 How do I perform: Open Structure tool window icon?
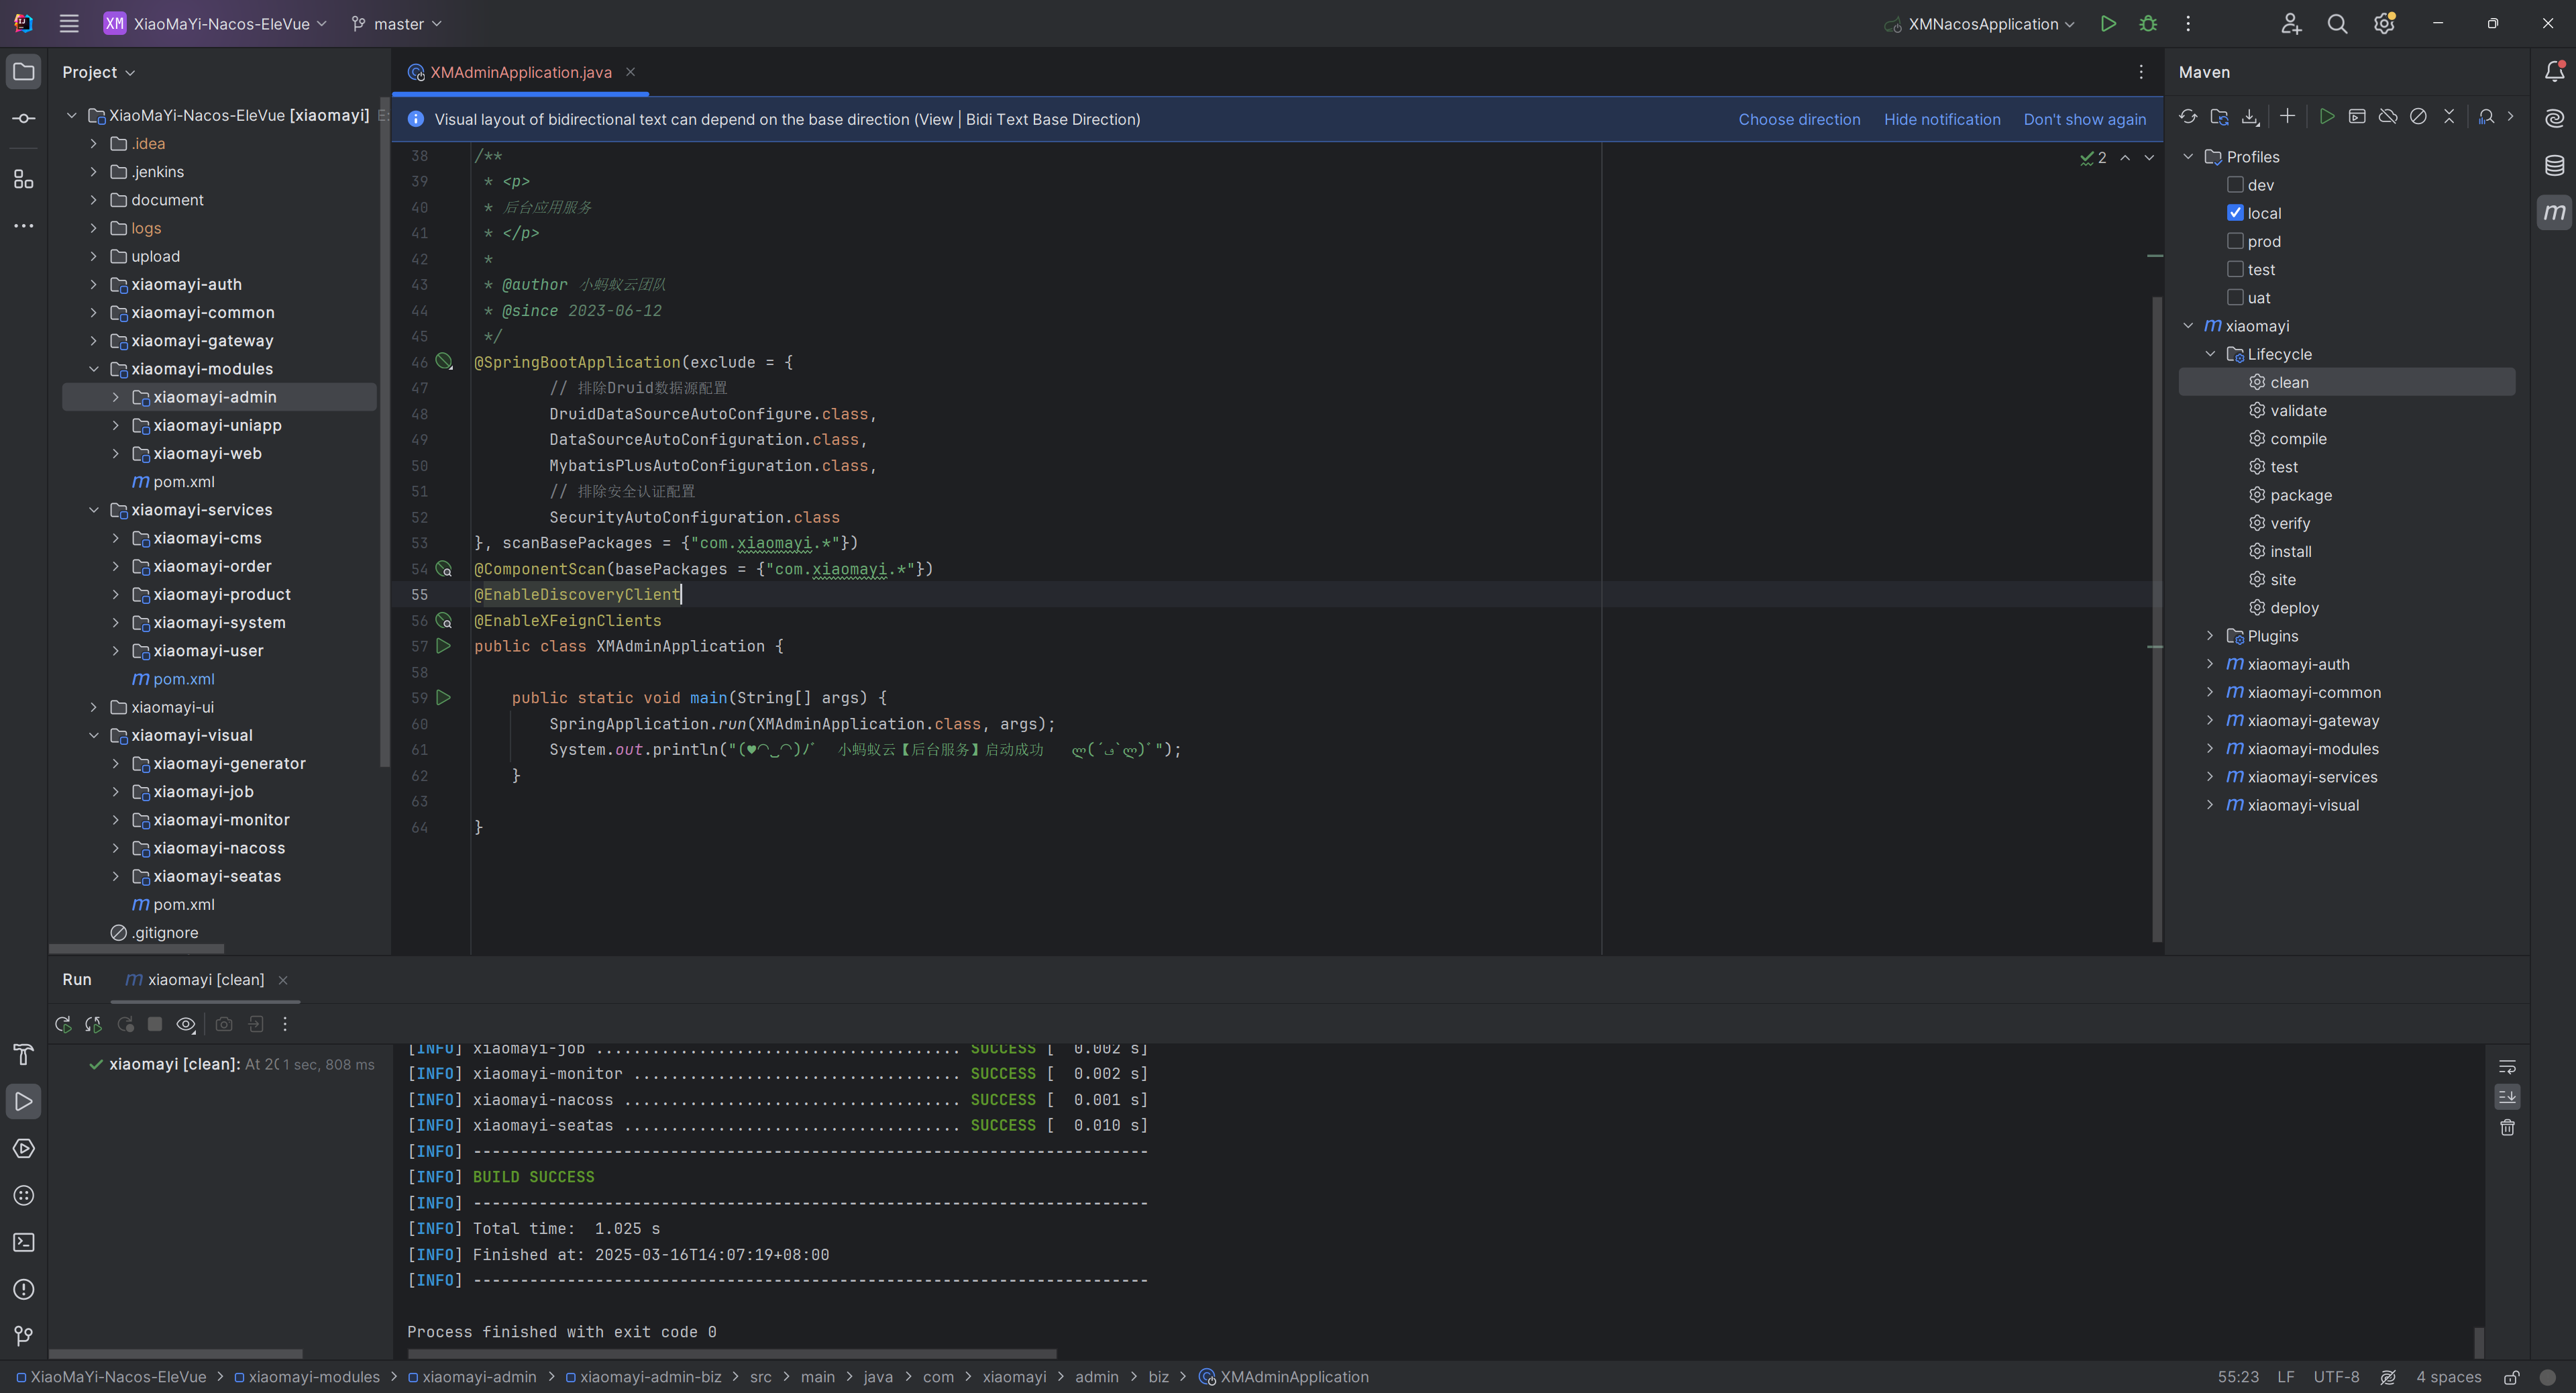[24, 180]
